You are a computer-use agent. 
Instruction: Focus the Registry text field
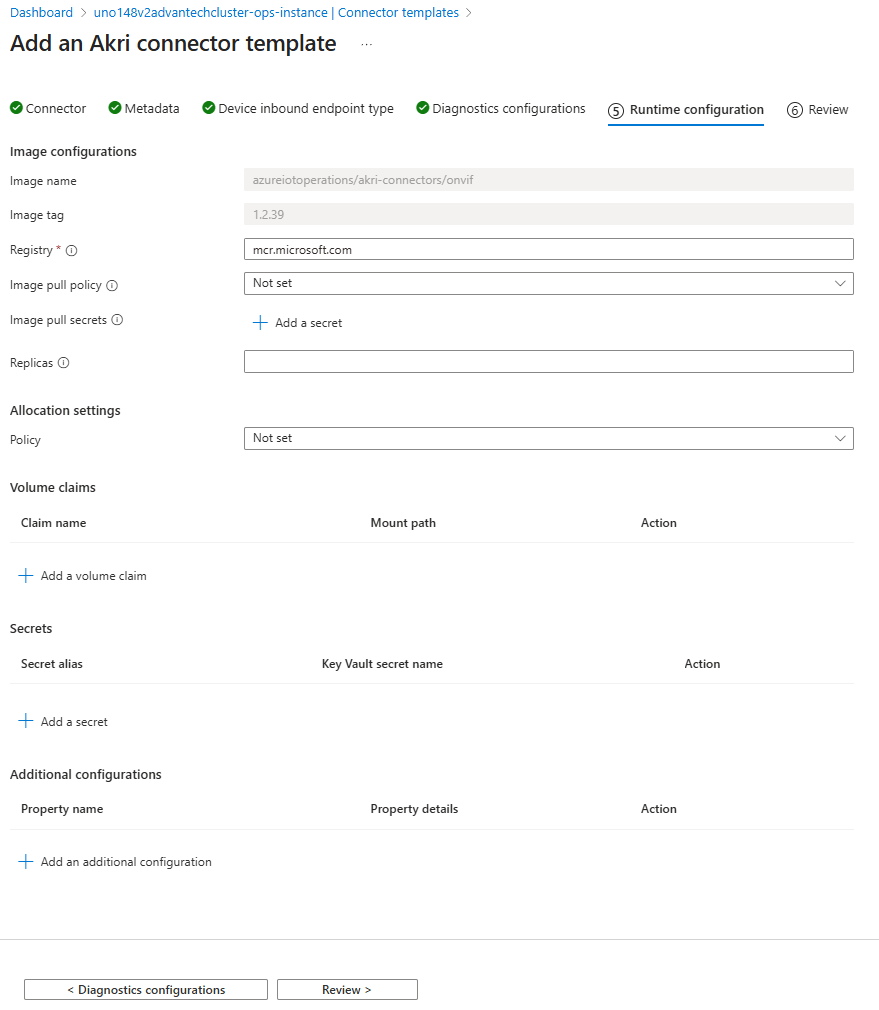548,250
